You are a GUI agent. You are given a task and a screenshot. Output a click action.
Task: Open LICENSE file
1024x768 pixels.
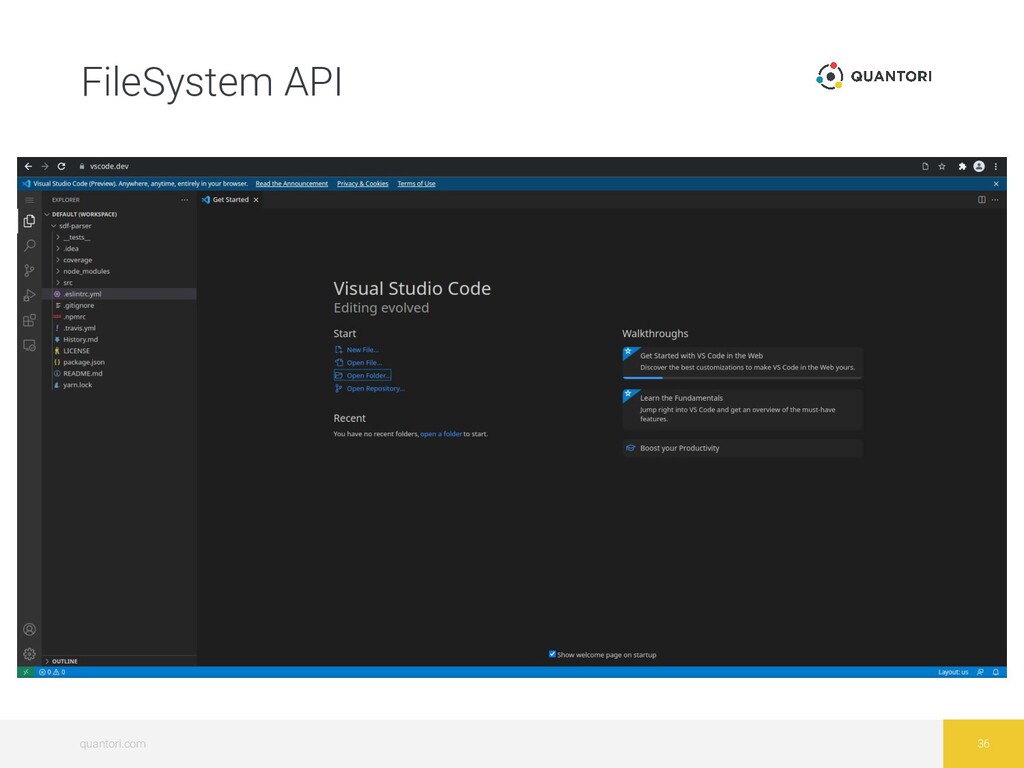tap(76, 351)
